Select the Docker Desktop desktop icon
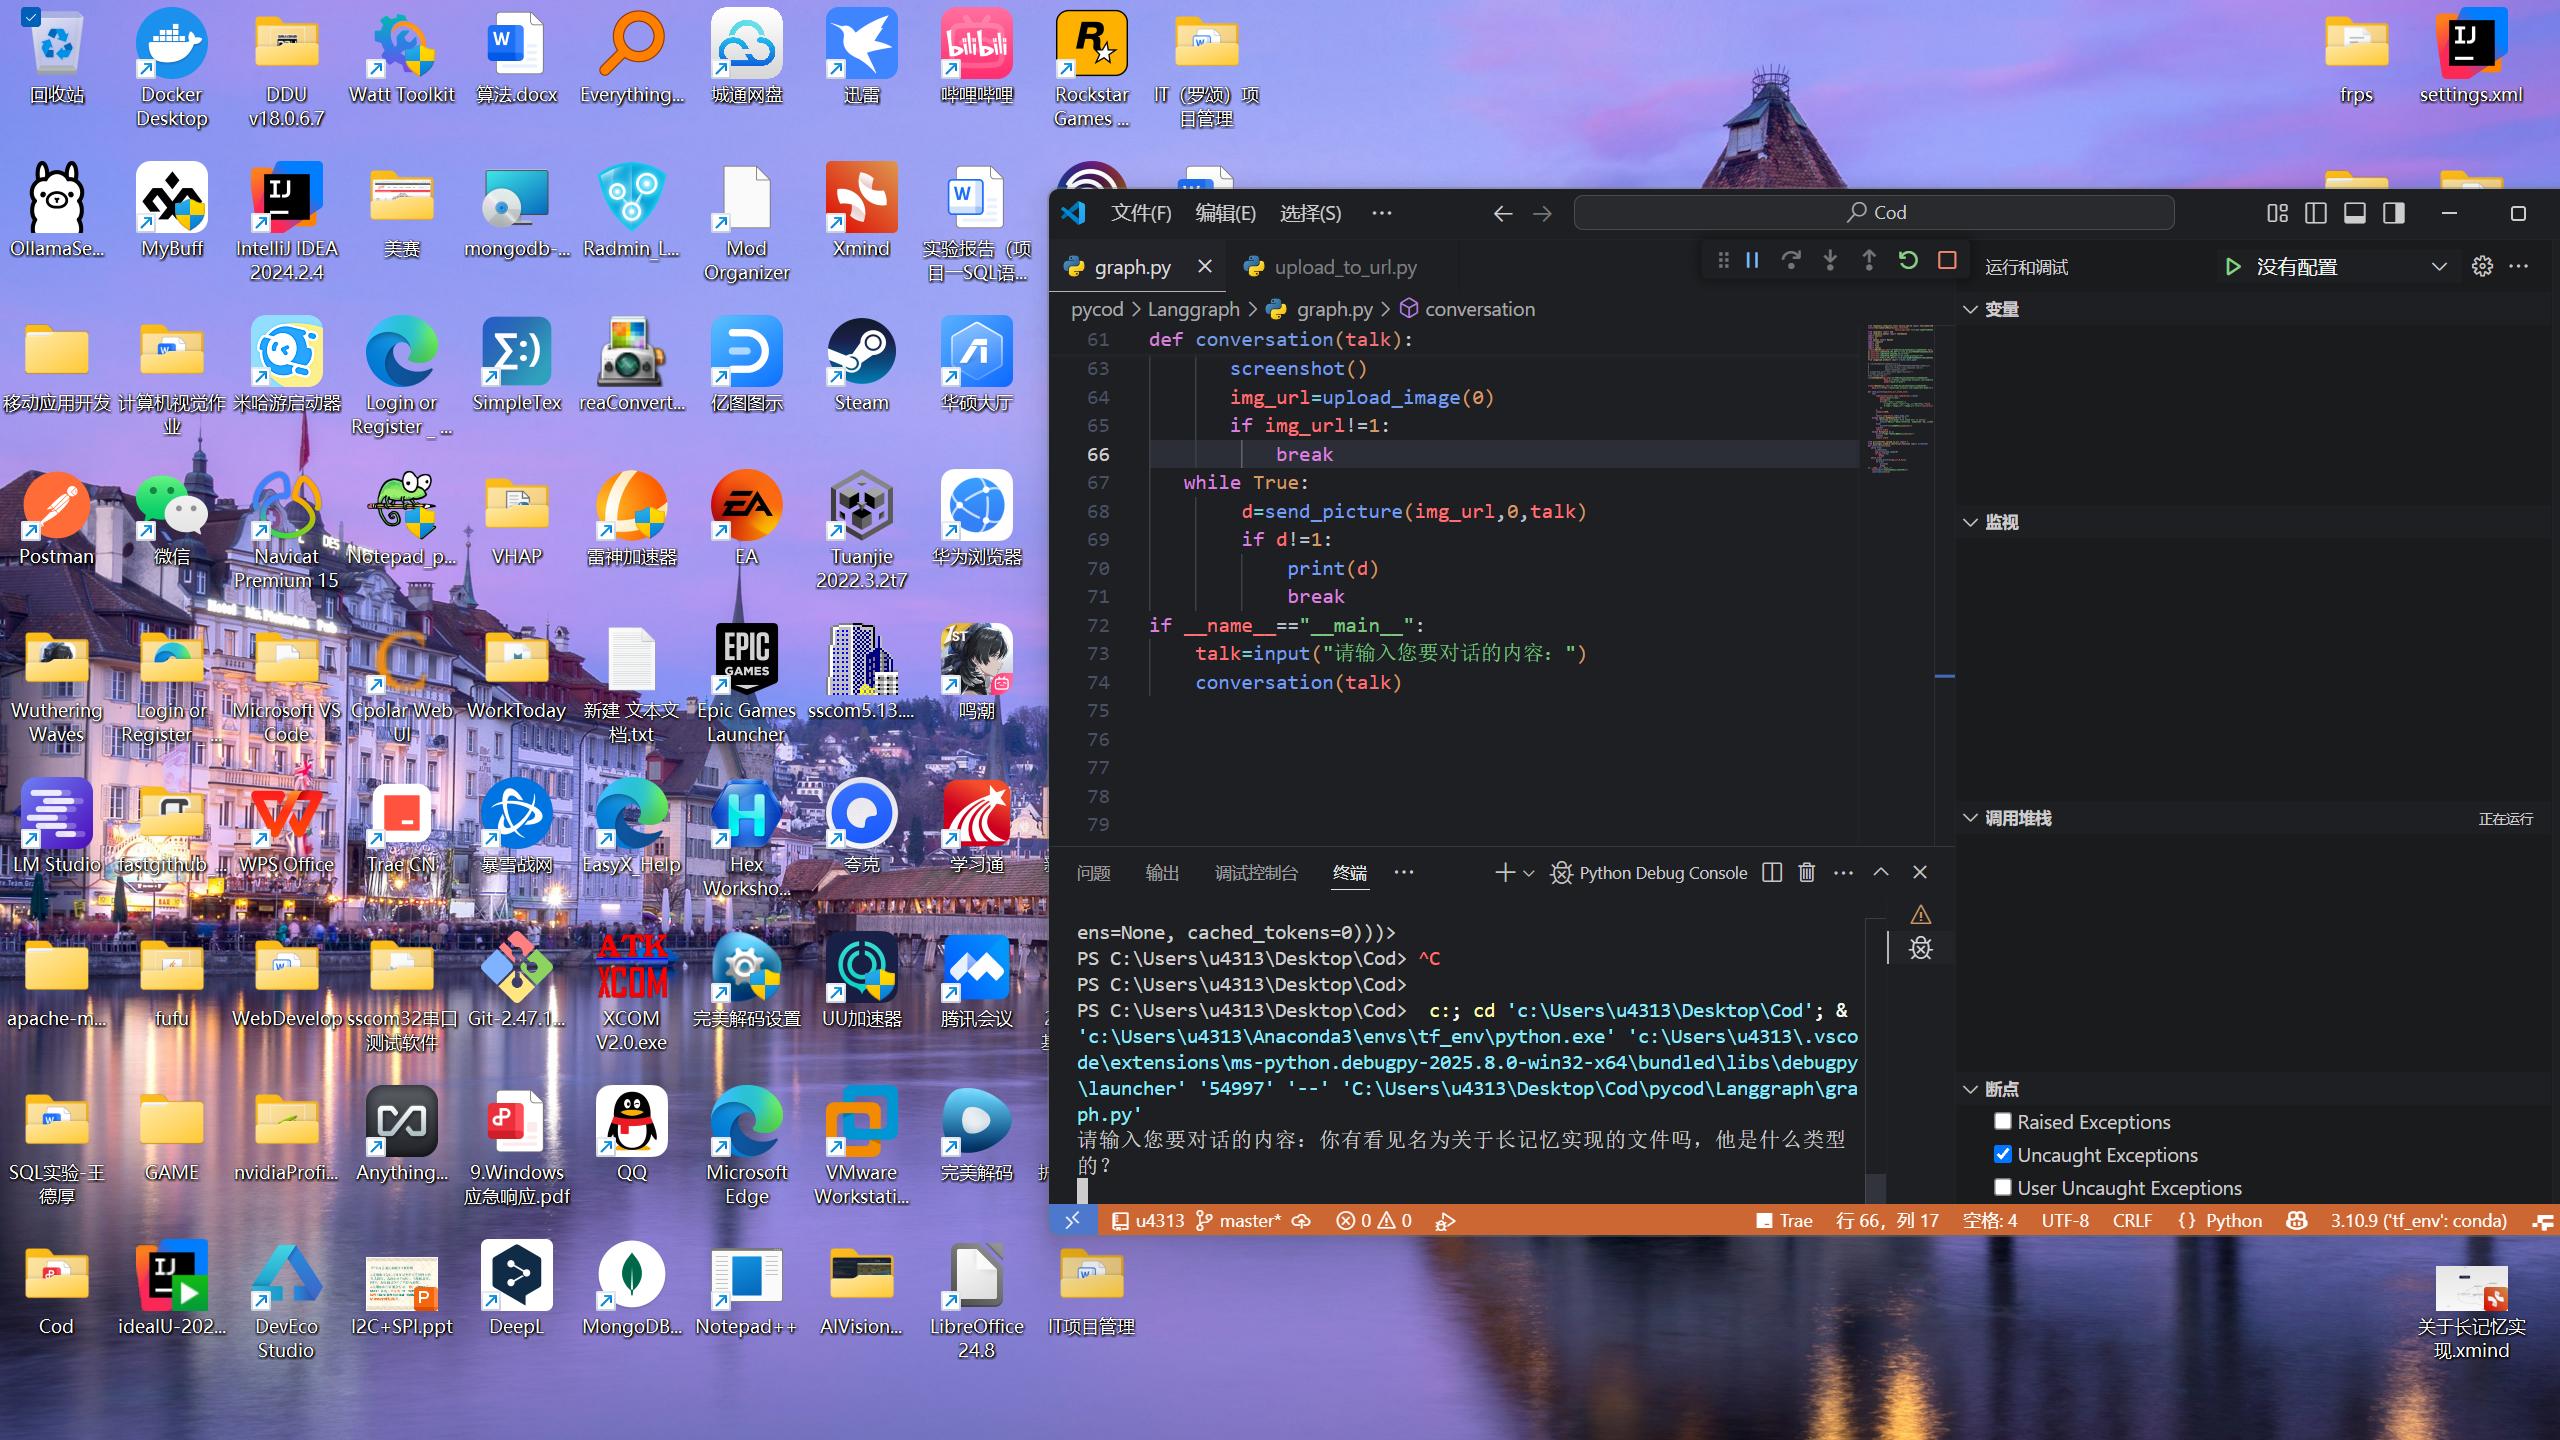This screenshot has height=1440, width=2560. [x=172, y=68]
